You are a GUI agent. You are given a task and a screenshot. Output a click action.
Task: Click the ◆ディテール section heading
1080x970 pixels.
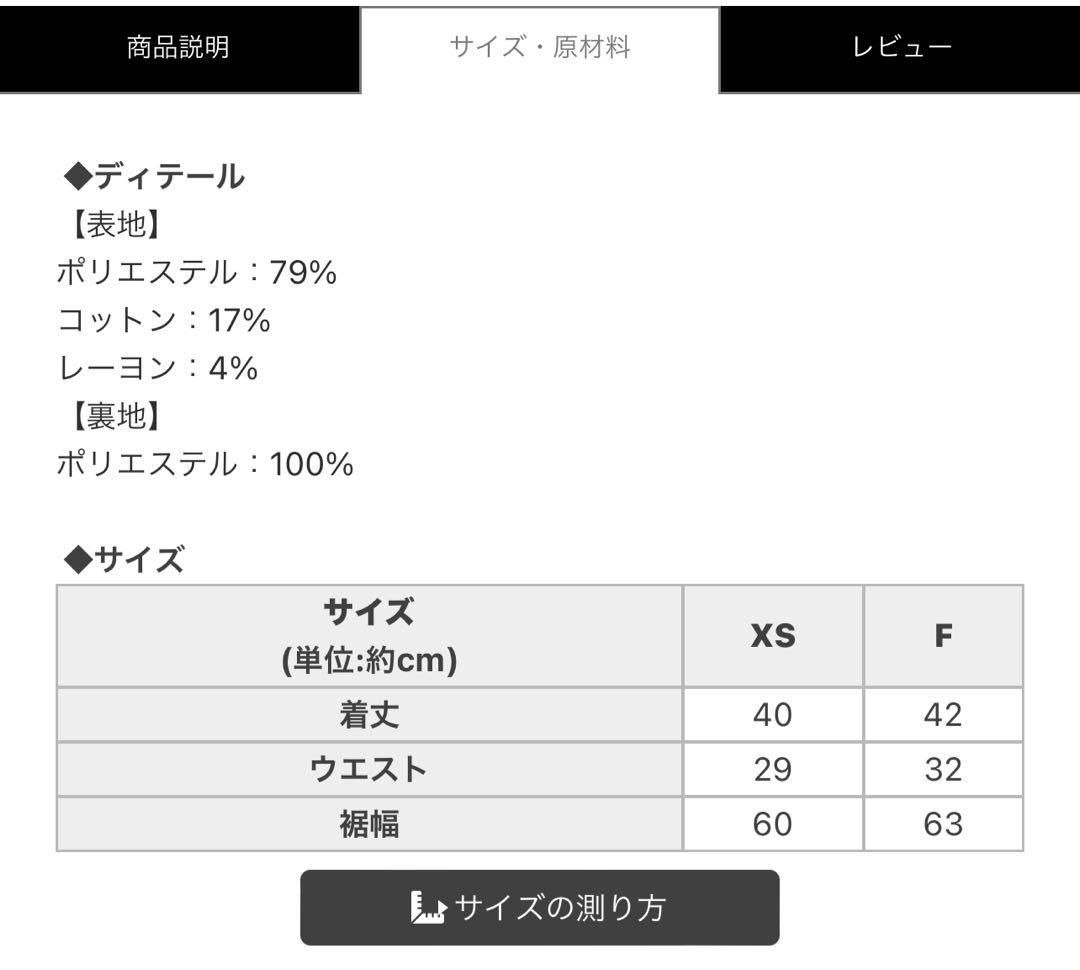pos(155,174)
